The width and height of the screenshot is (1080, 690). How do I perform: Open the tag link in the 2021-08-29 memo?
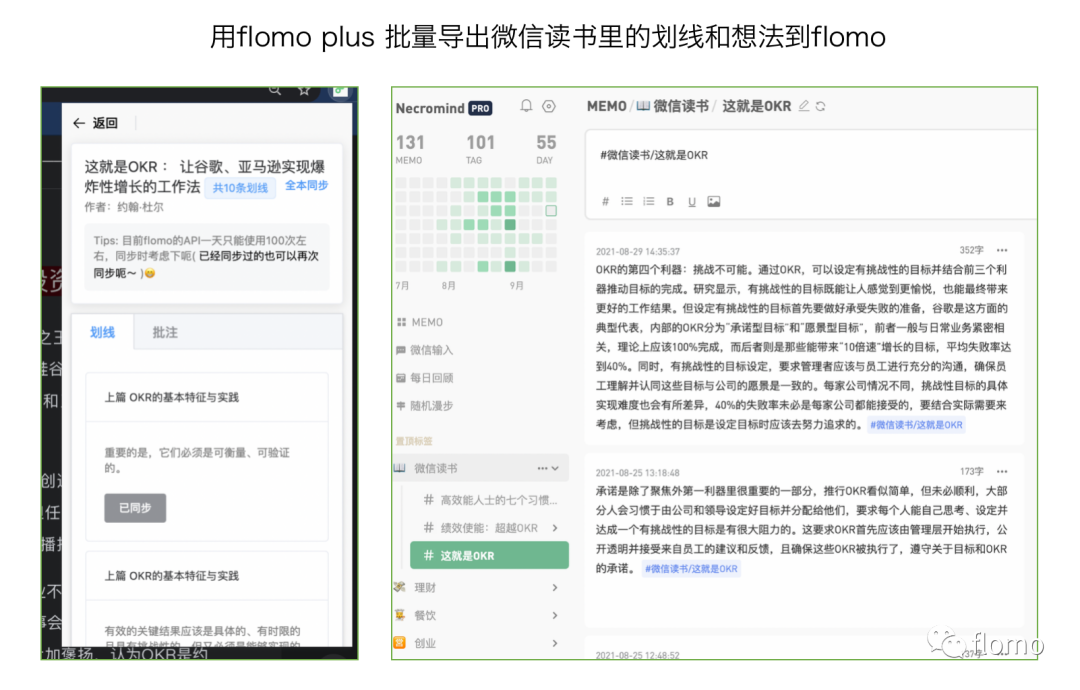pos(916,425)
